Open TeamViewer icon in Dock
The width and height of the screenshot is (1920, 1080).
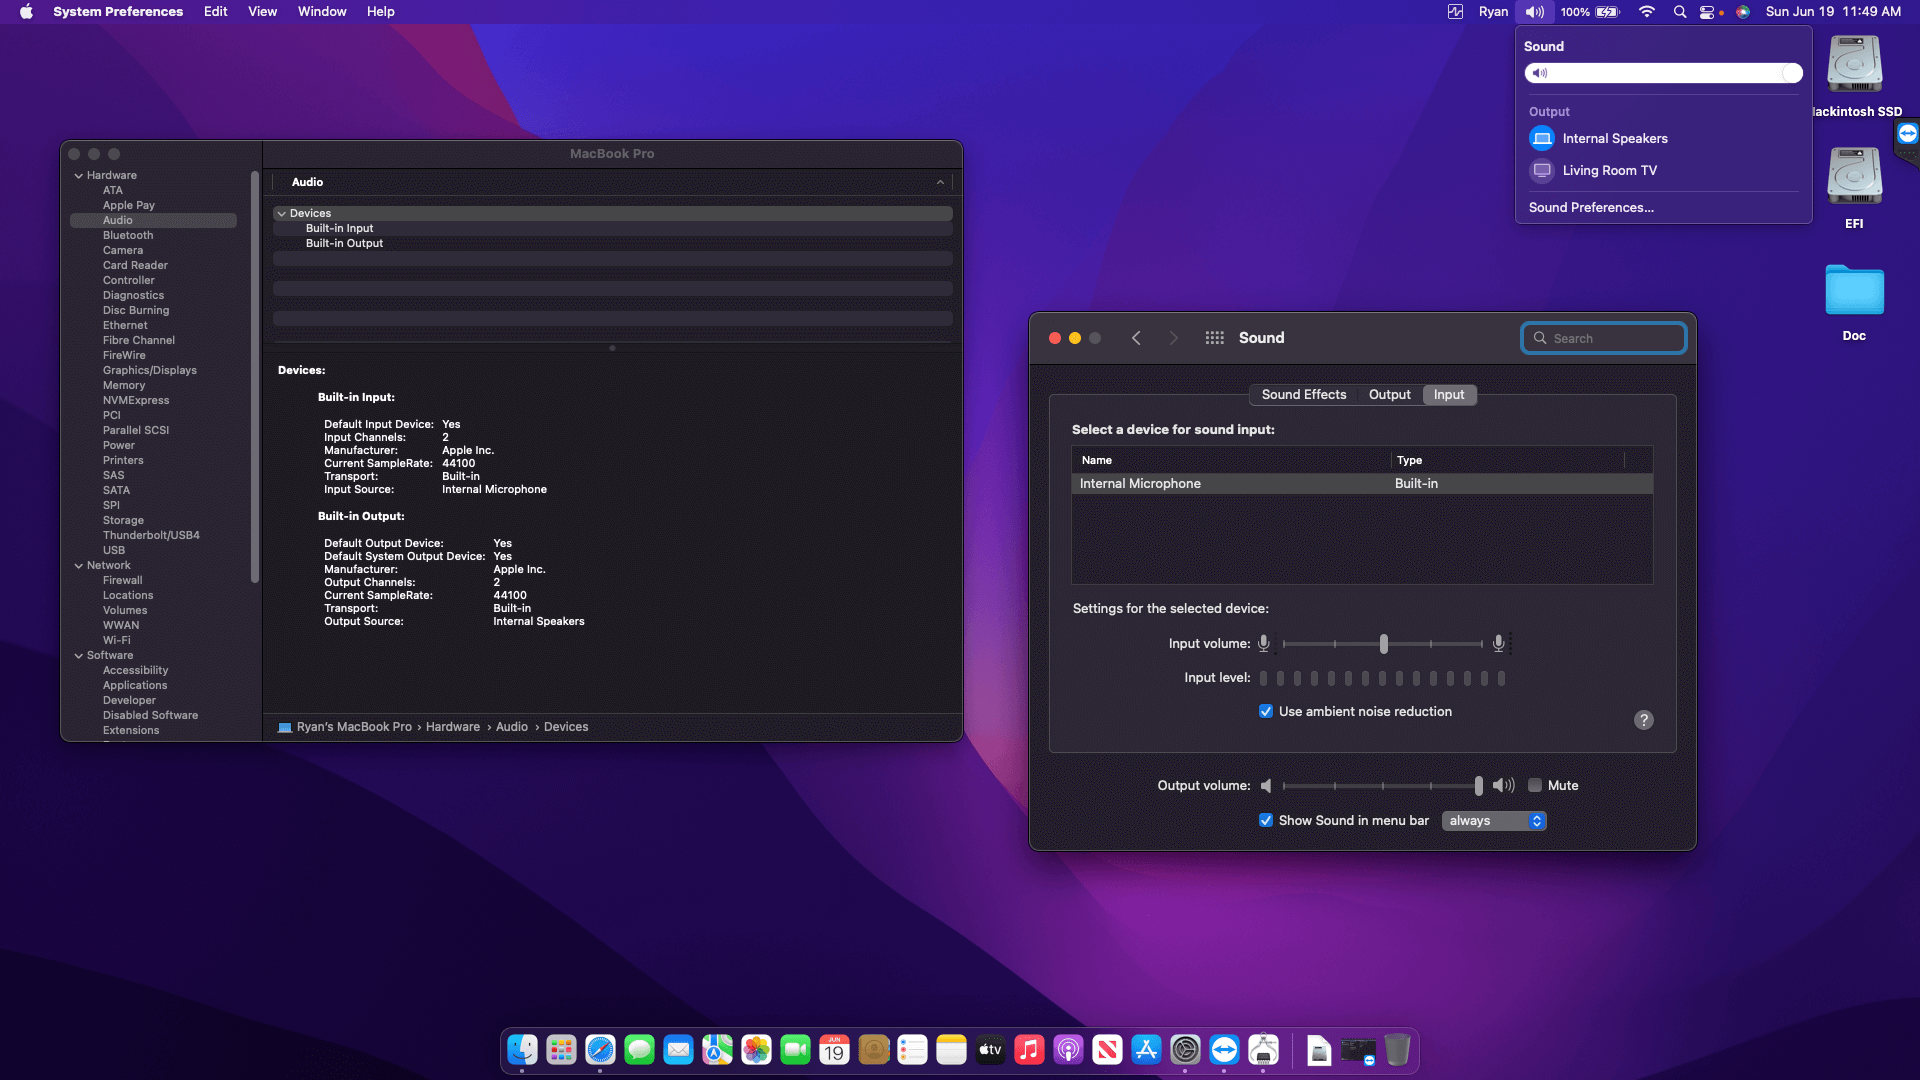pyautogui.click(x=1224, y=1050)
